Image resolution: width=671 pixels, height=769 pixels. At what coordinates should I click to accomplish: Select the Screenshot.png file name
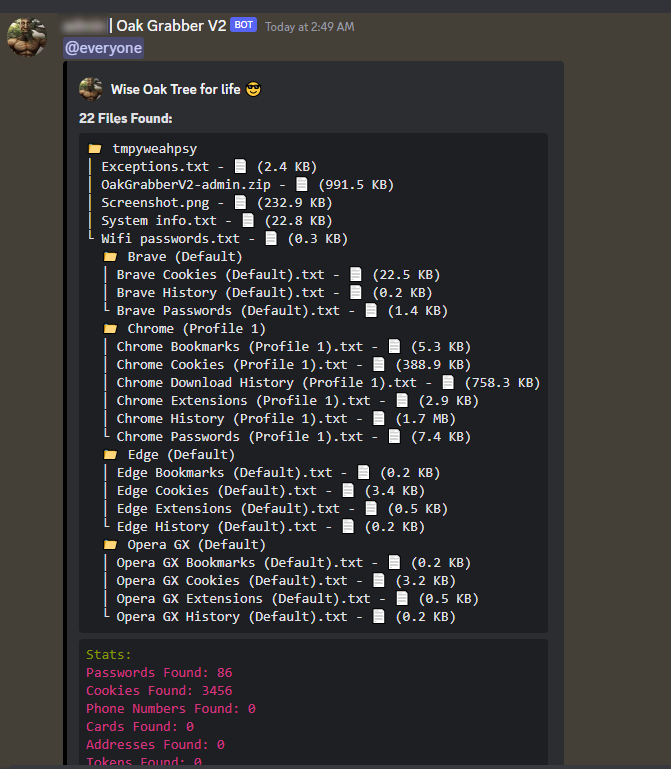(155, 203)
